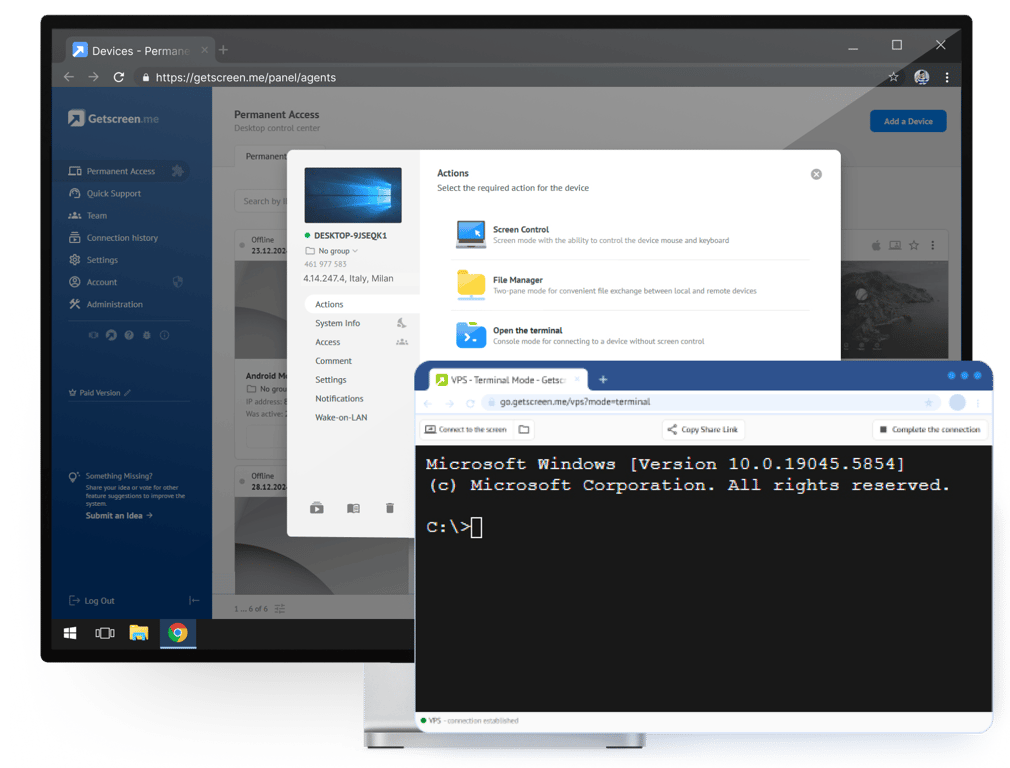
Task: Open list options icon next to '1 ... 6 of 6'
Action: [280, 608]
